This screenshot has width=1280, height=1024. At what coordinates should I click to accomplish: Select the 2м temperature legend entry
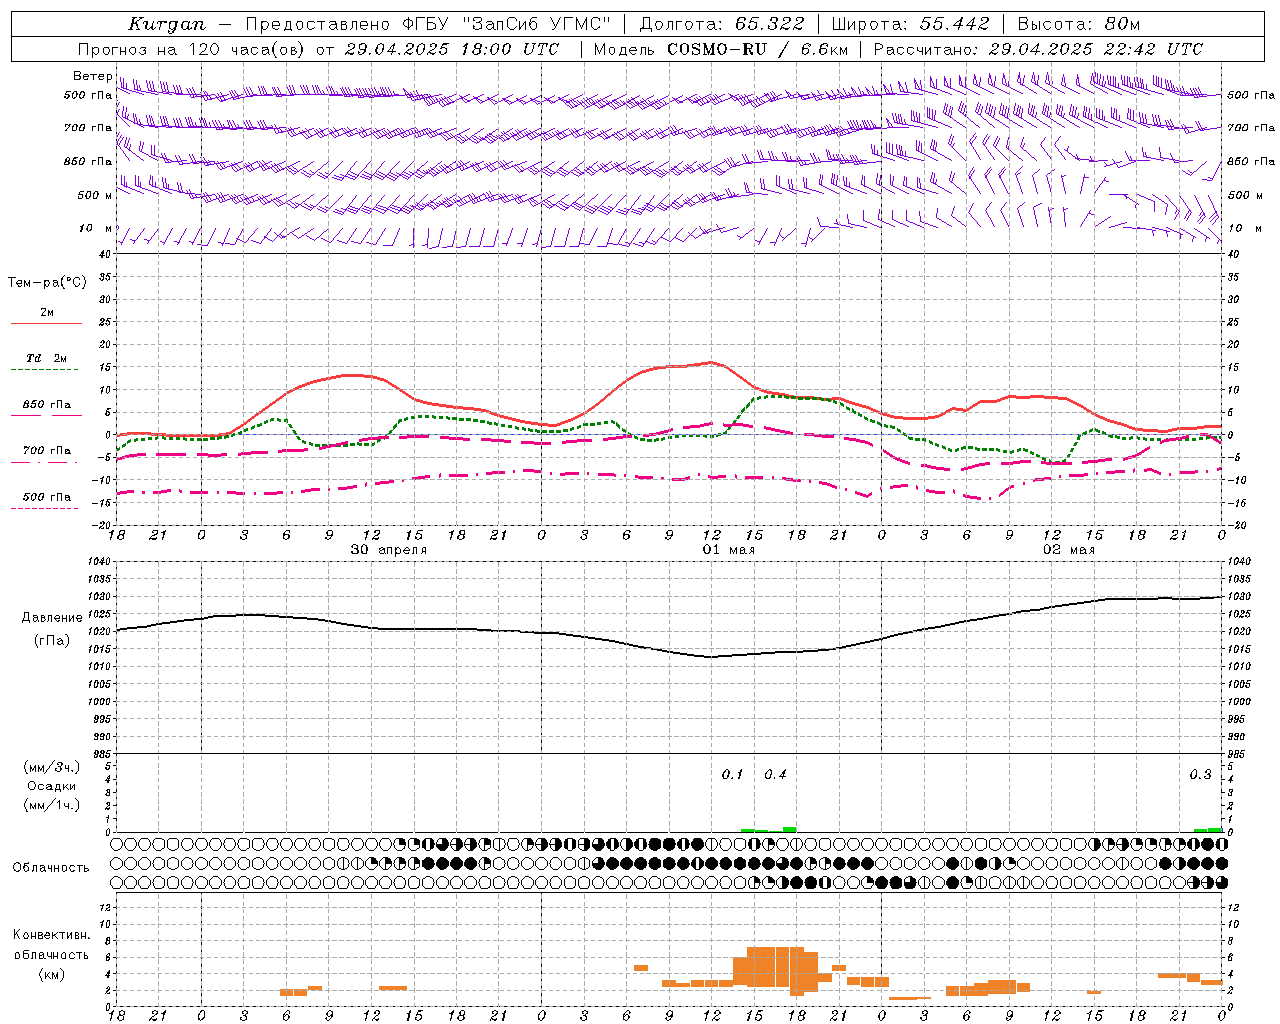47,313
